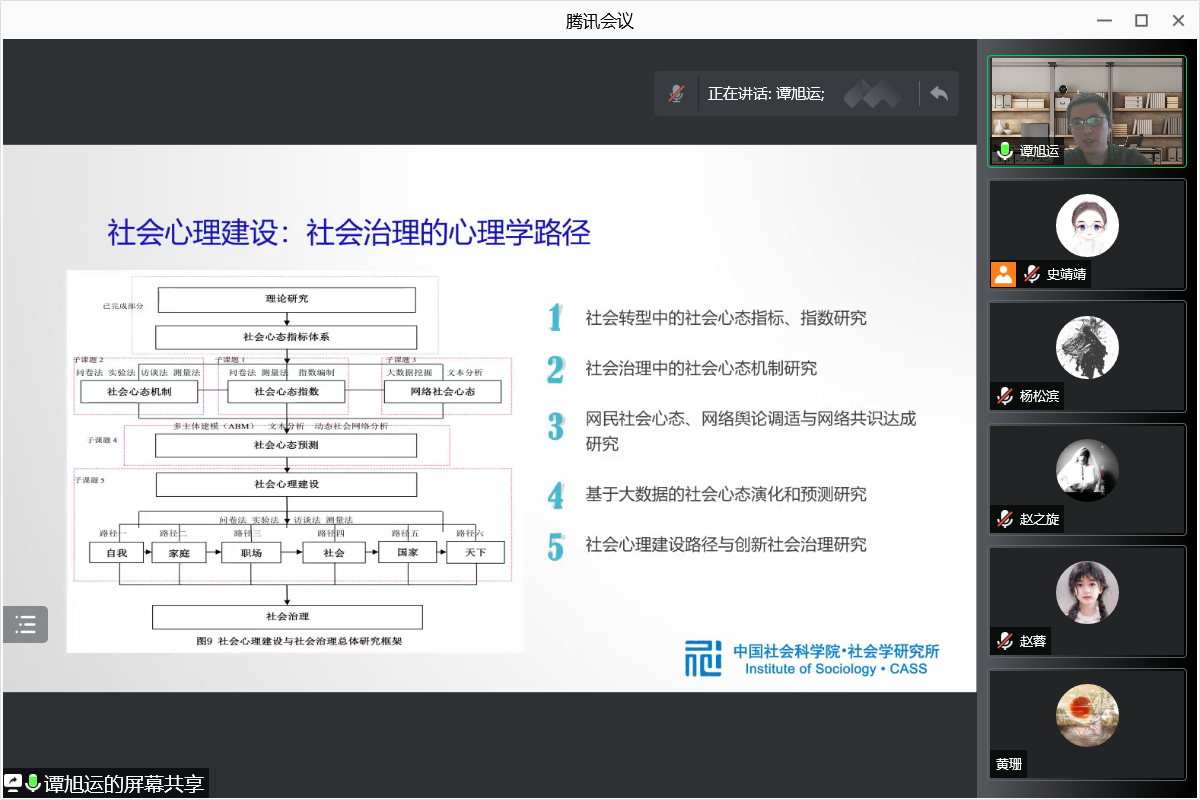Select 谭旭运's video thumbnail
Screen dimensions: 1200x800
[x=1087, y=110]
